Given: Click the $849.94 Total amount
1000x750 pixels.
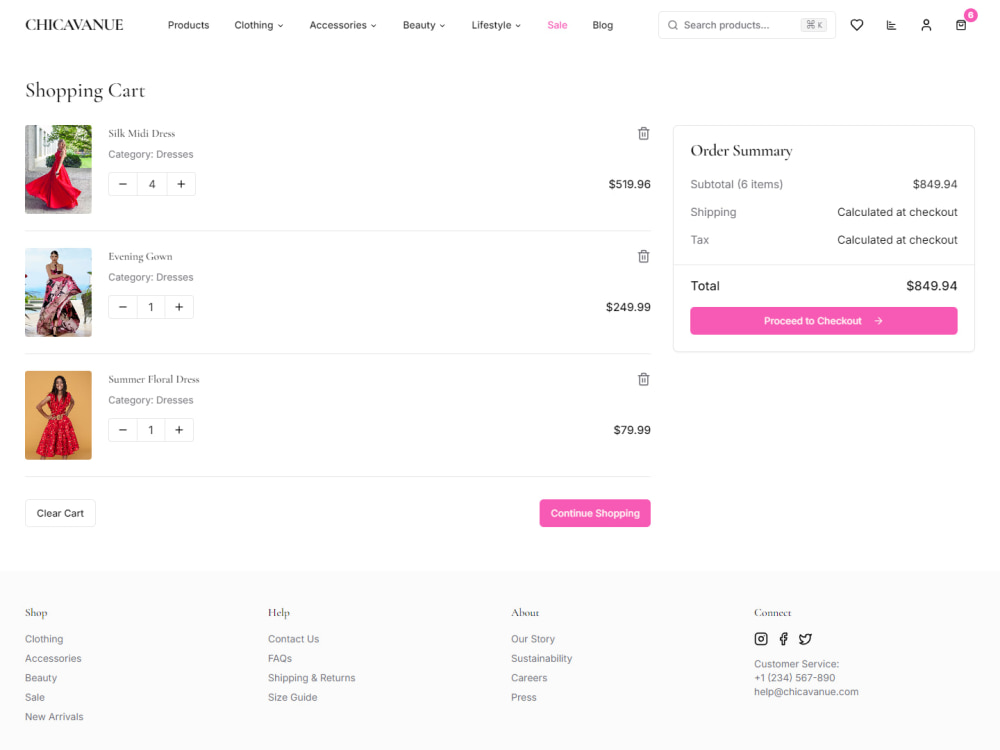Looking at the screenshot, I should coord(932,286).
